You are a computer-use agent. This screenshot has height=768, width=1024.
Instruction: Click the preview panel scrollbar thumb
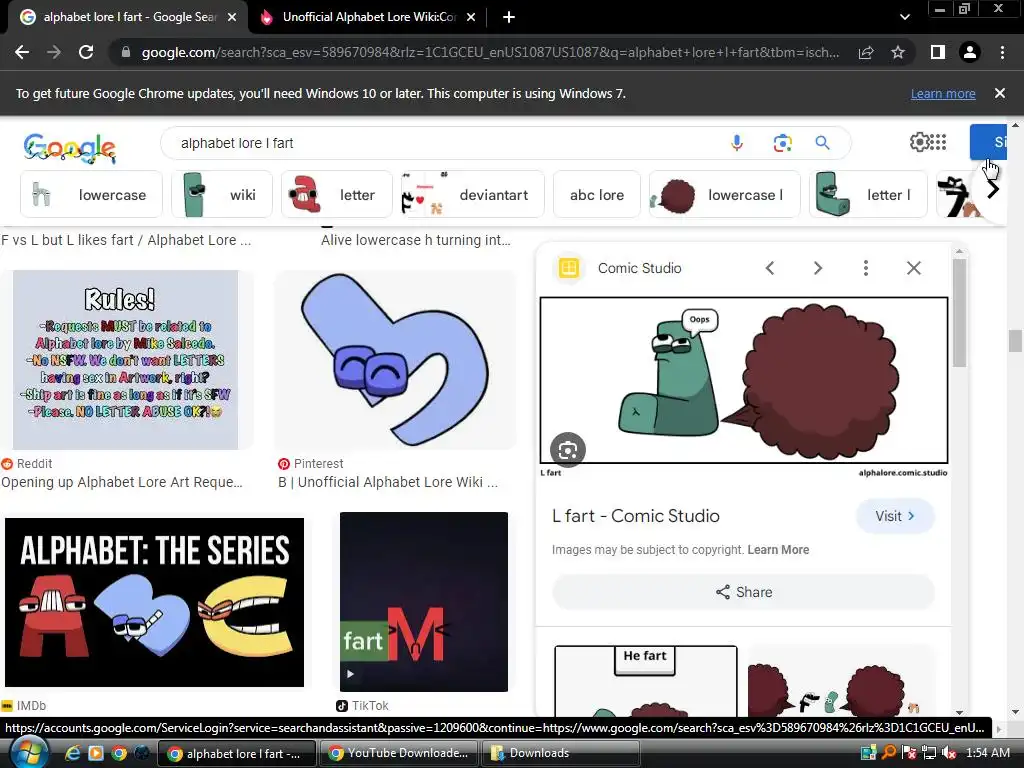[958, 313]
